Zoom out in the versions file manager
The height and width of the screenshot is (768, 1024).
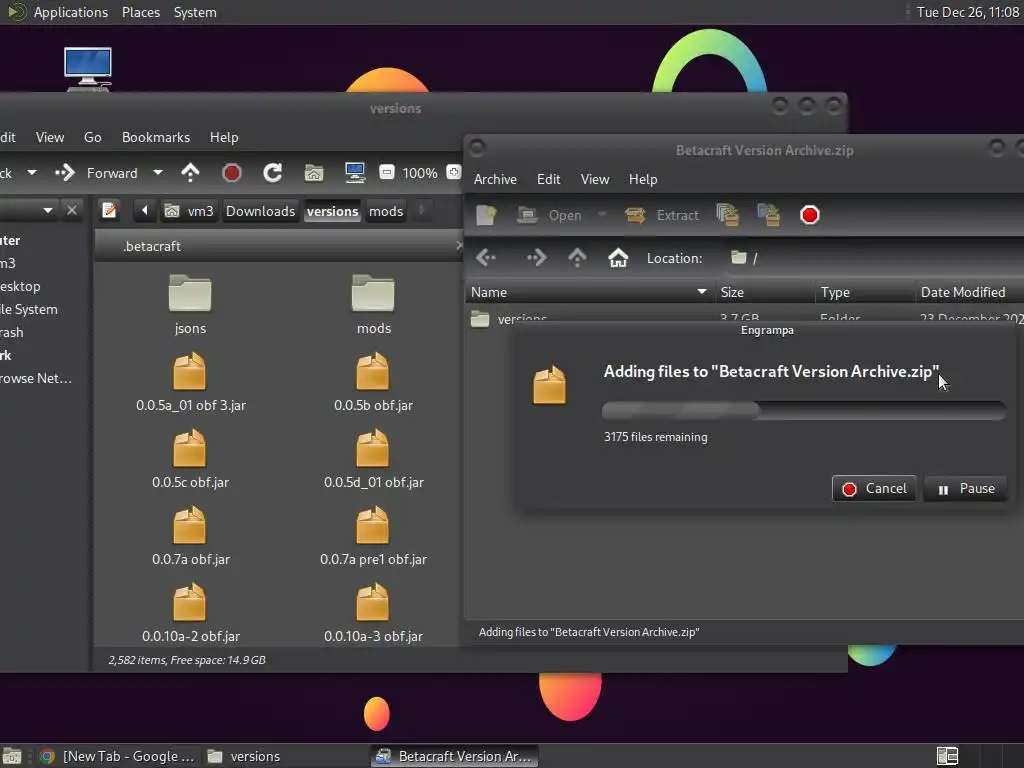[x=387, y=172]
